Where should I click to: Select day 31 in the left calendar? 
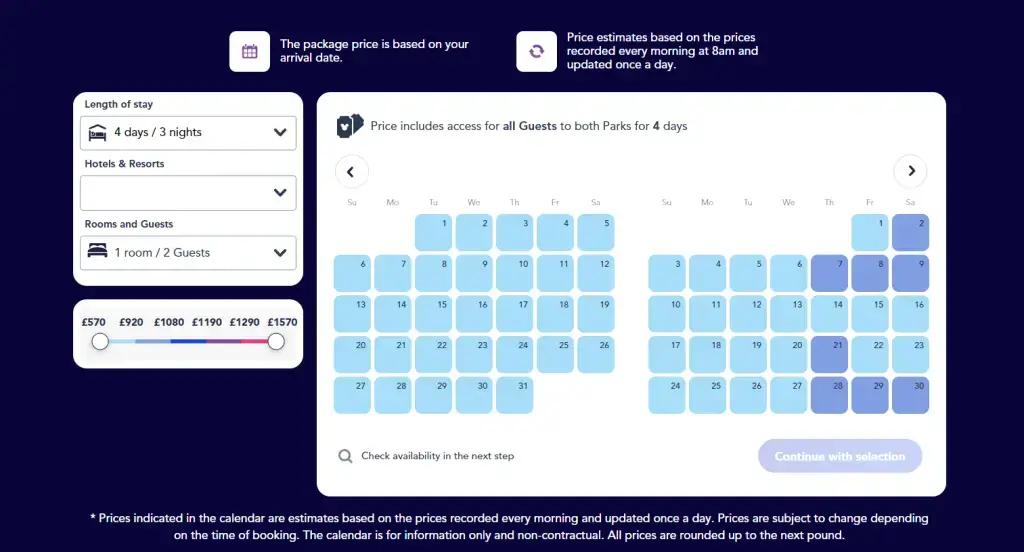click(x=515, y=395)
